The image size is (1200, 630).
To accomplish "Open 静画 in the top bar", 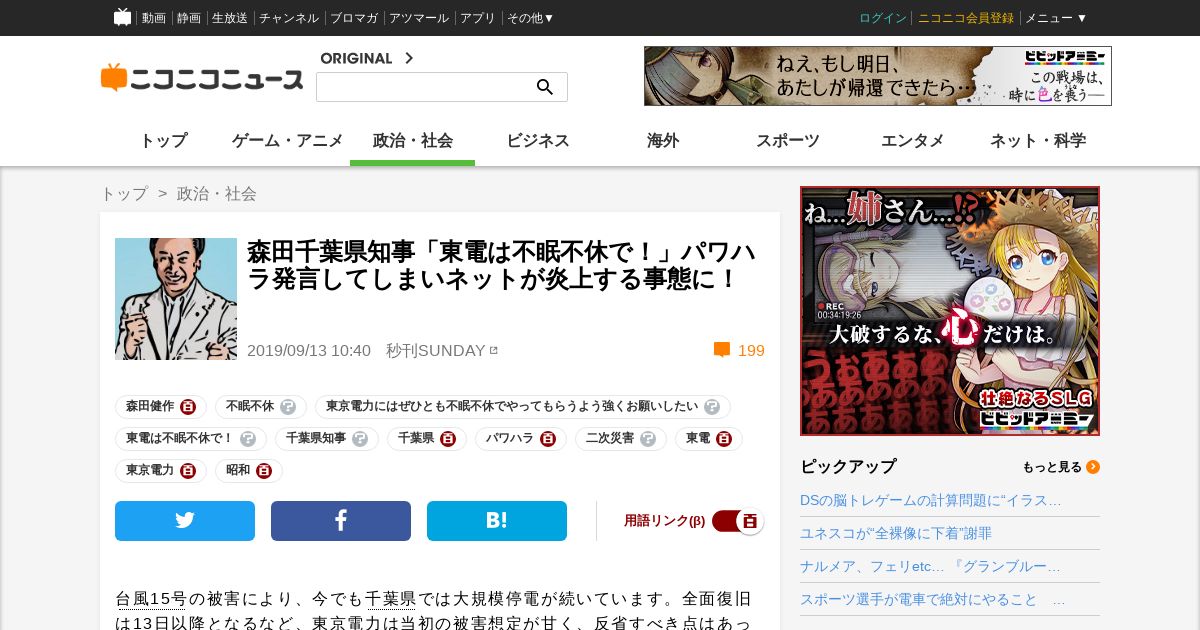I will 189,18.
